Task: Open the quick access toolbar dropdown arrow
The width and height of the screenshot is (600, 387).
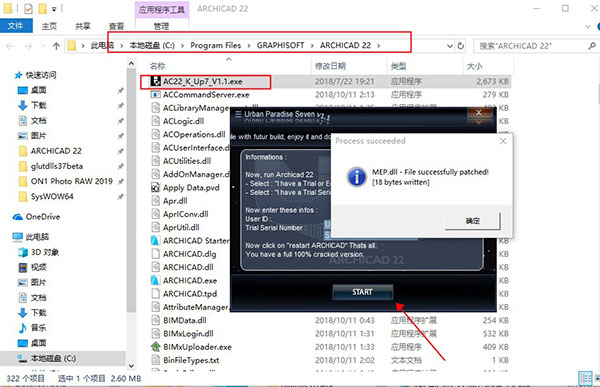Action: tap(54, 9)
